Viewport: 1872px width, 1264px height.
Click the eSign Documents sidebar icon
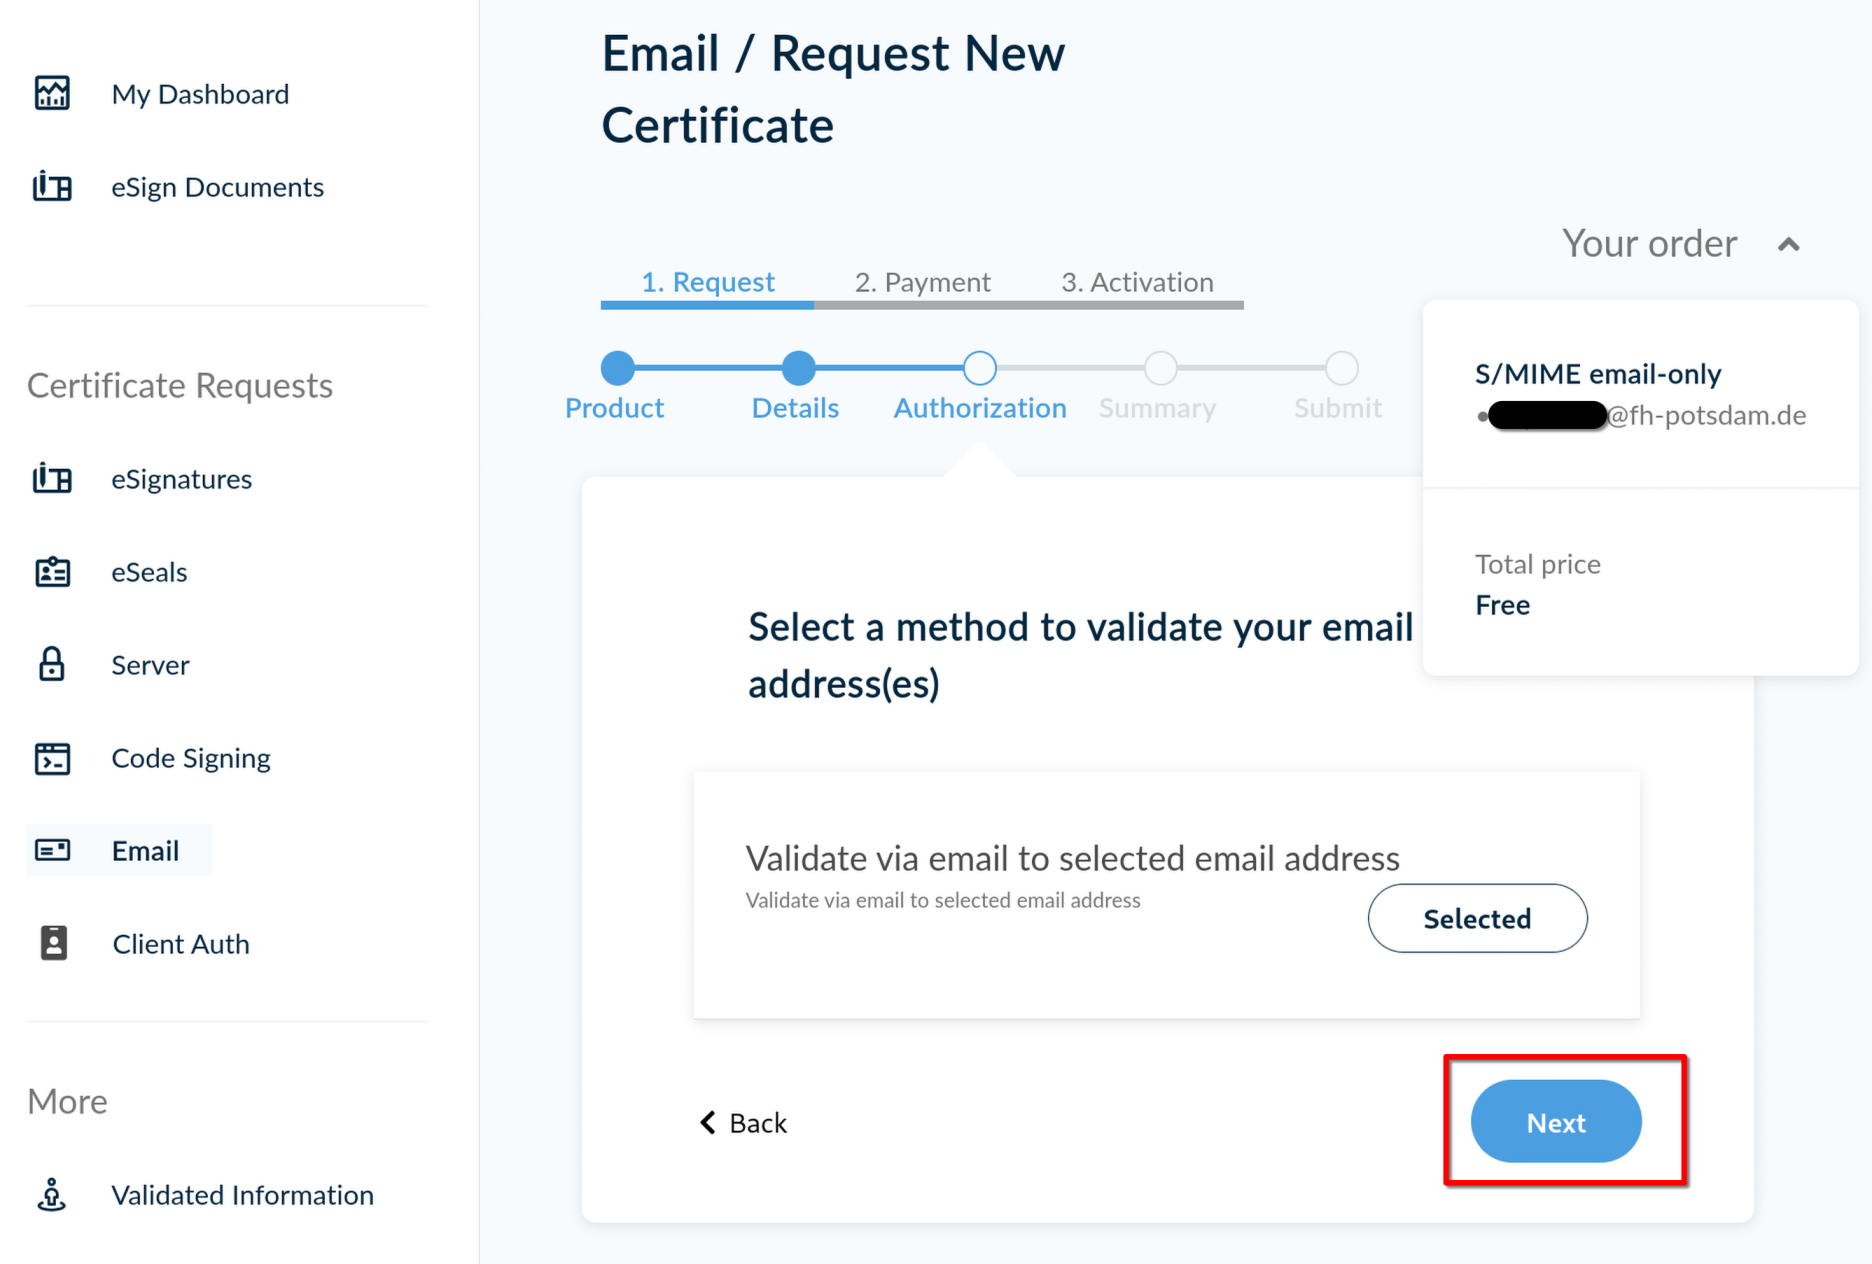click(52, 187)
